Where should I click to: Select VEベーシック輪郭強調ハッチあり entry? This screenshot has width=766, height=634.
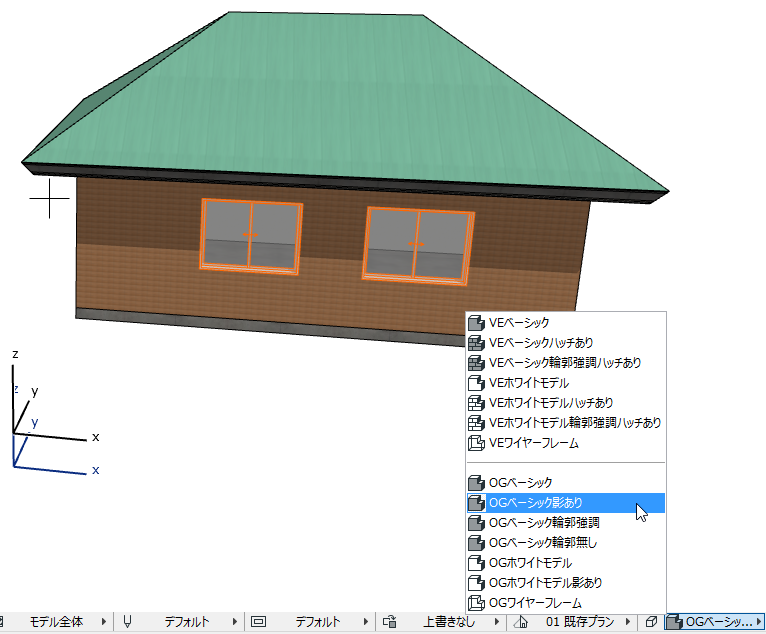pos(566,362)
